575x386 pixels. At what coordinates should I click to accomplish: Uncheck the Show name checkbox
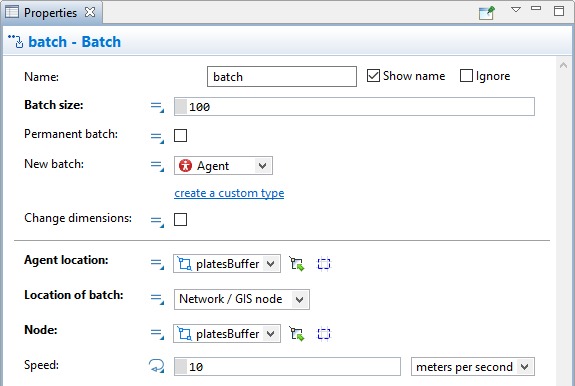coord(373,76)
